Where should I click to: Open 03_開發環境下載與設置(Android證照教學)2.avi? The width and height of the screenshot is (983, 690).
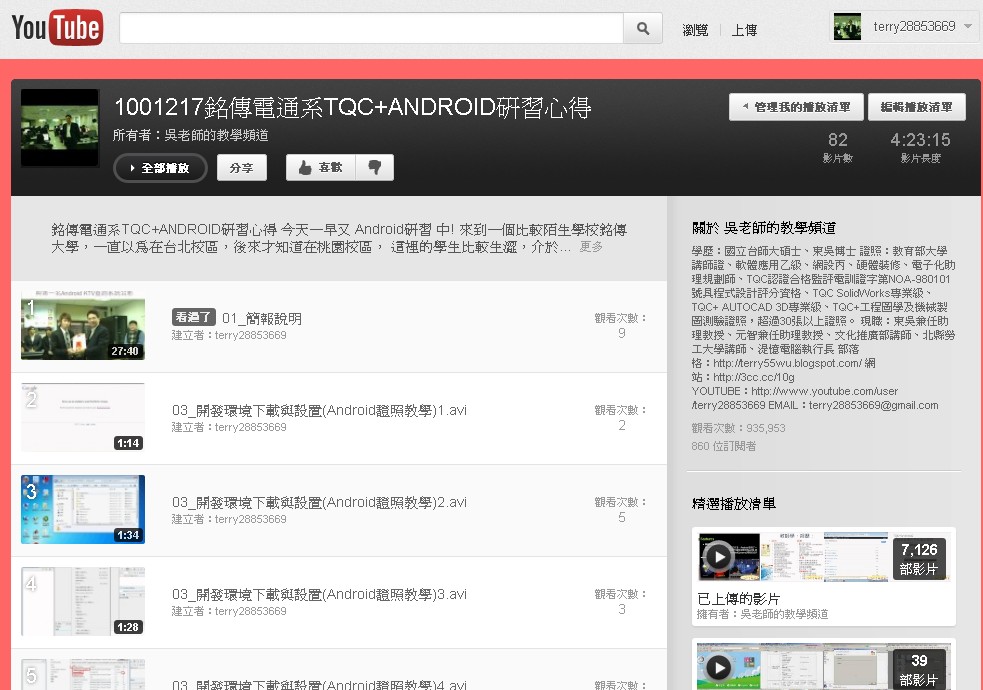click(x=319, y=503)
